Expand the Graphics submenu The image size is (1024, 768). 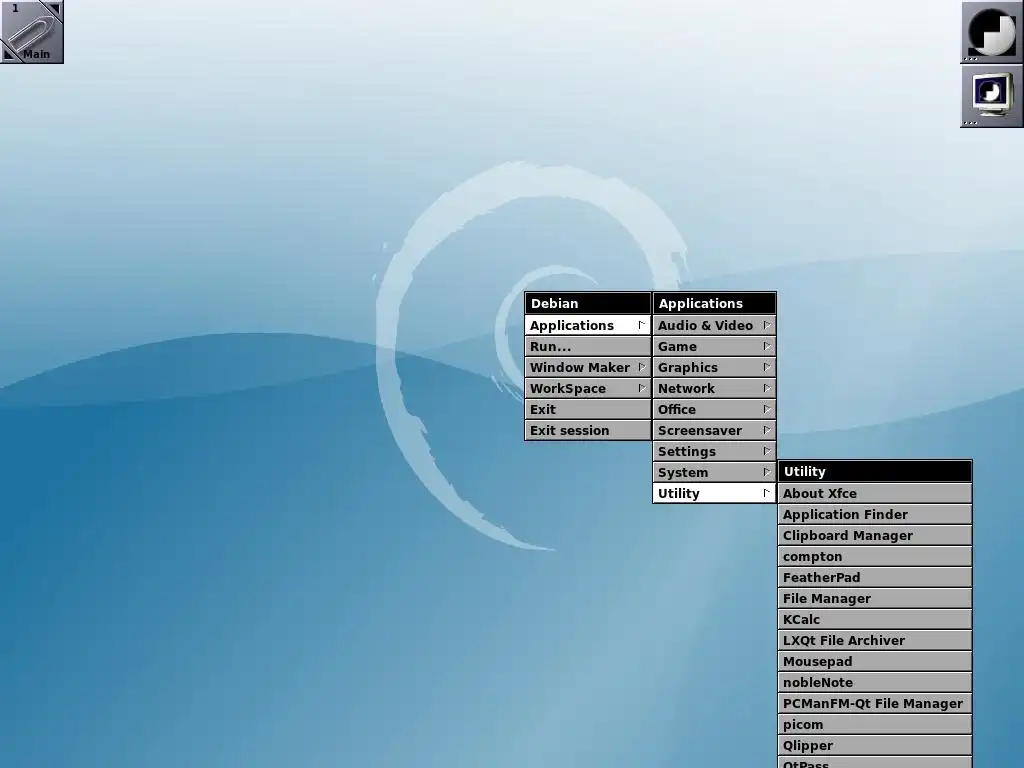[x=714, y=367]
